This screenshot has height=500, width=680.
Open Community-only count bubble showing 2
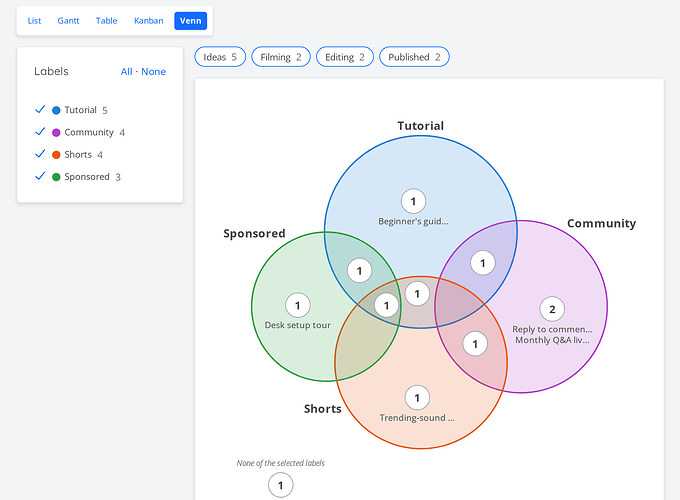pos(552,309)
